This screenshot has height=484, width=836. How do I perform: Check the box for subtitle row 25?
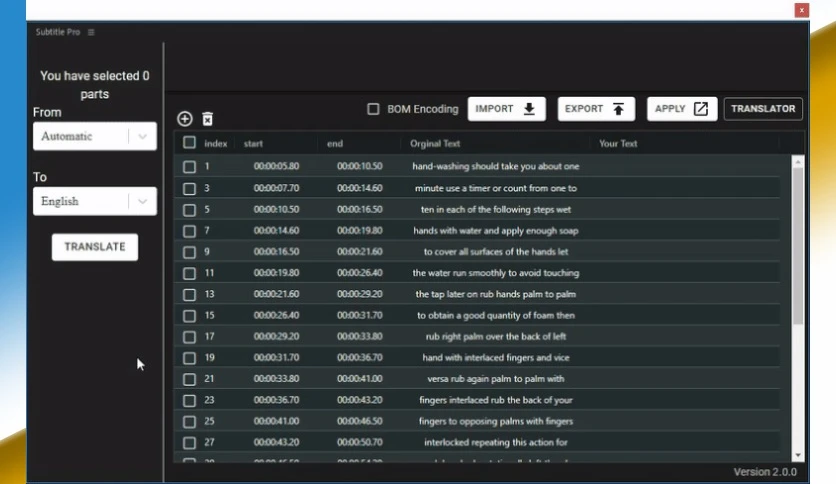point(189,422)
